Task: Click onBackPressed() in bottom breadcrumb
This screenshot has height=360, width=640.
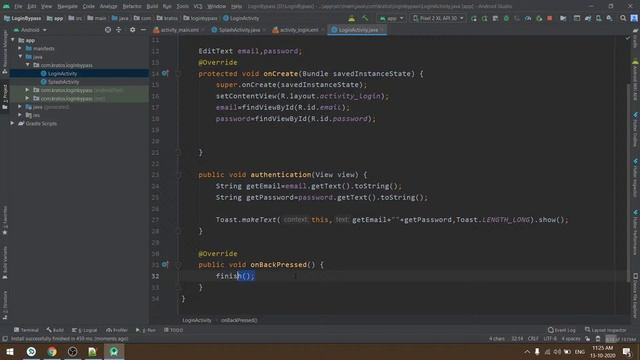Action: click(239, 320)
